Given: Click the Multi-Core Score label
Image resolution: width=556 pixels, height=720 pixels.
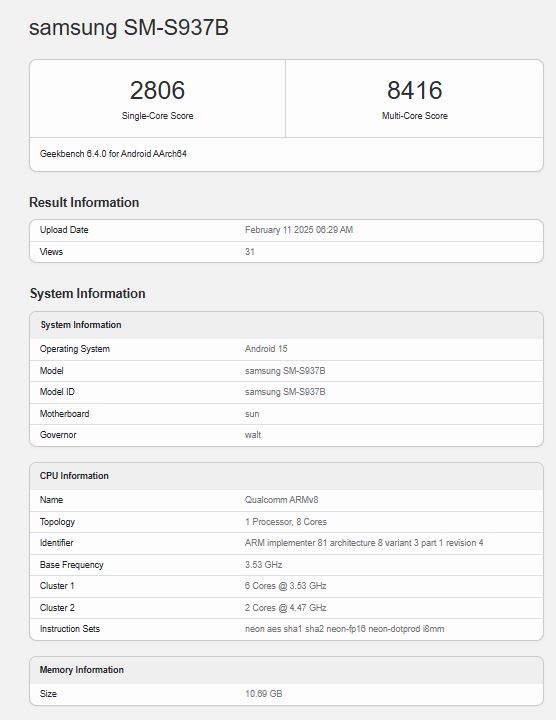Looking at the screenshot, I should (415, 116).
